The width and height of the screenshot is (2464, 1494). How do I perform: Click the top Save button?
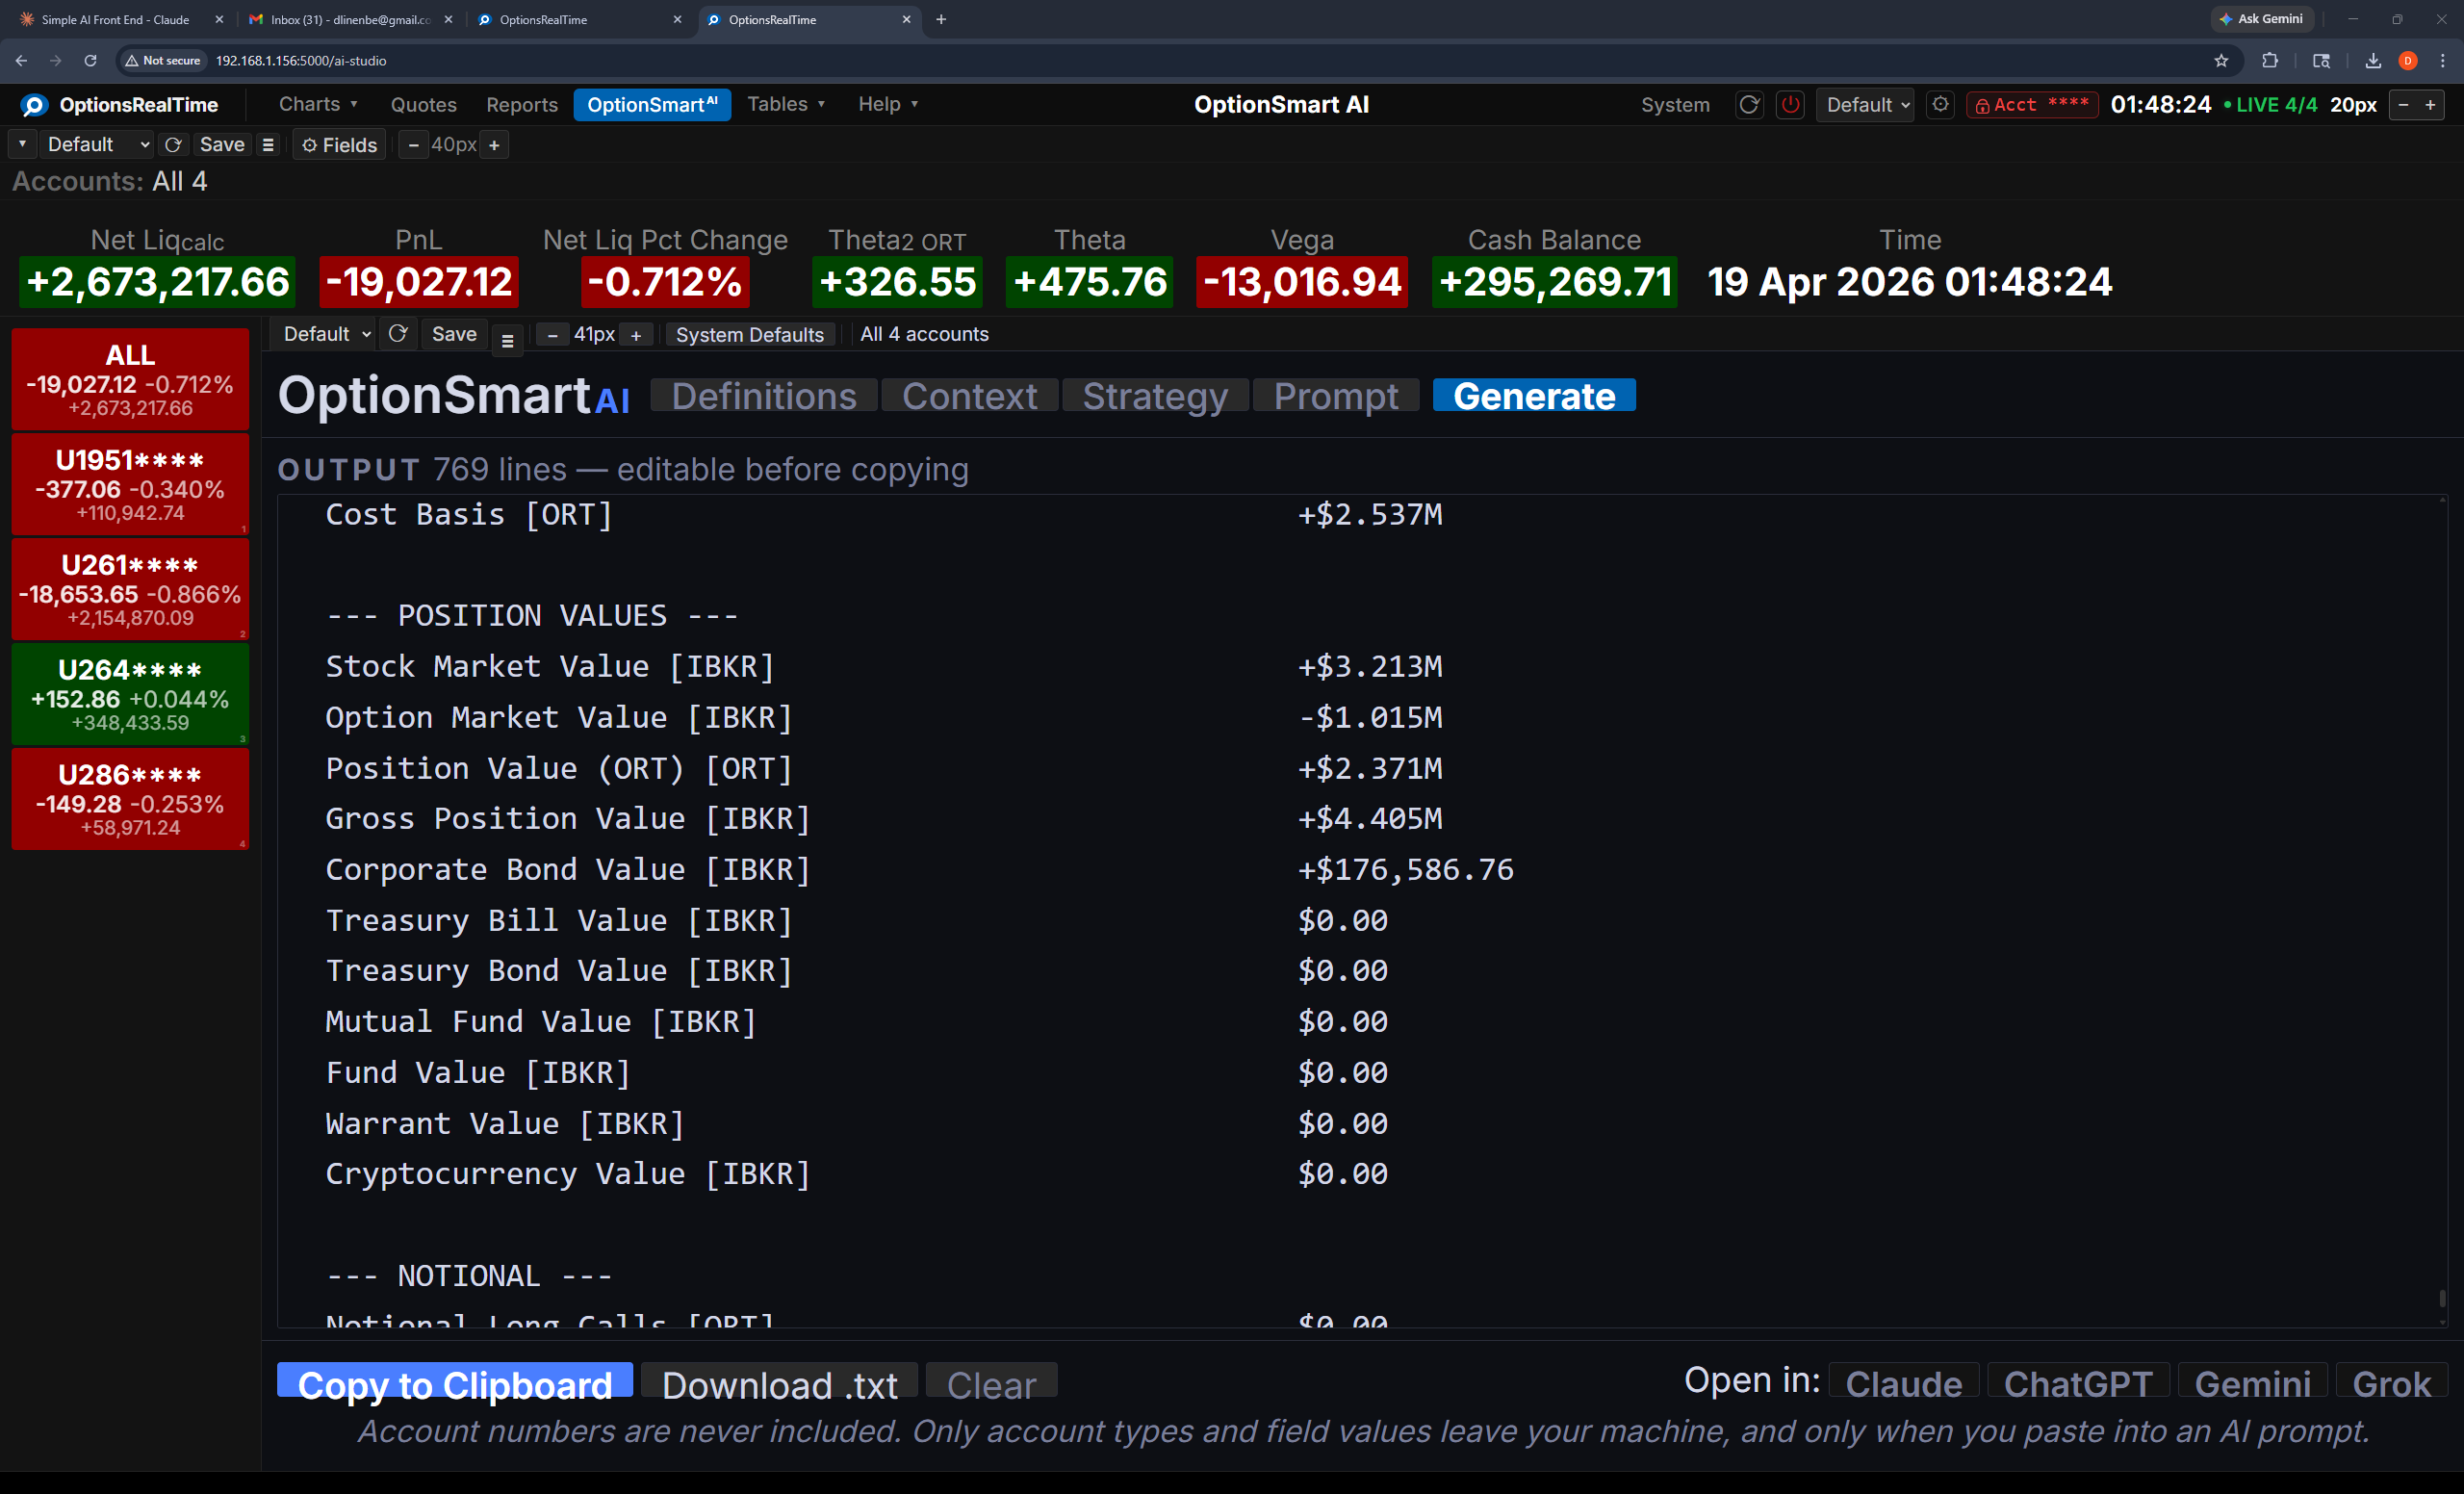point(222,145)
